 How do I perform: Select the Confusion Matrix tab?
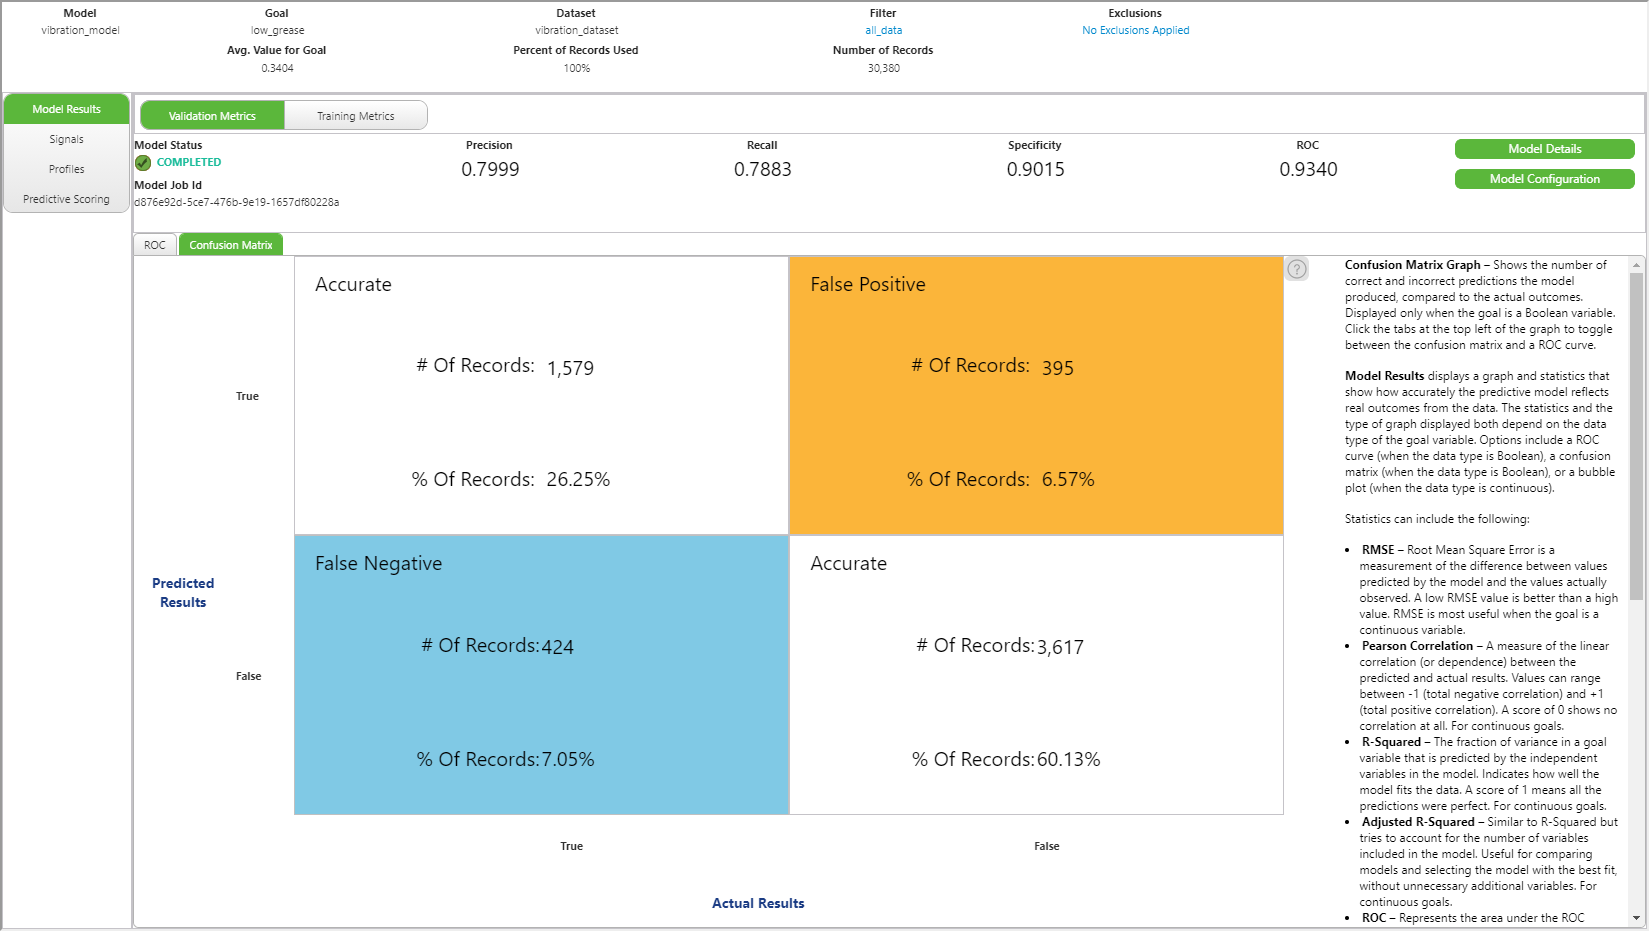230,244
